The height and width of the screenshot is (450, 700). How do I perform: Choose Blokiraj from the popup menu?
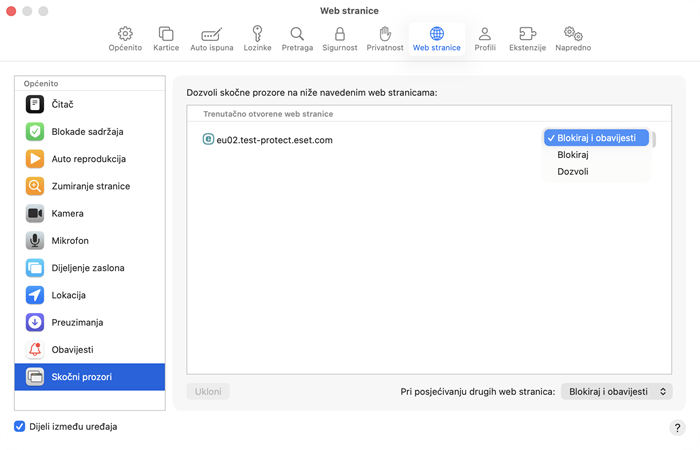tap(573, 155)
